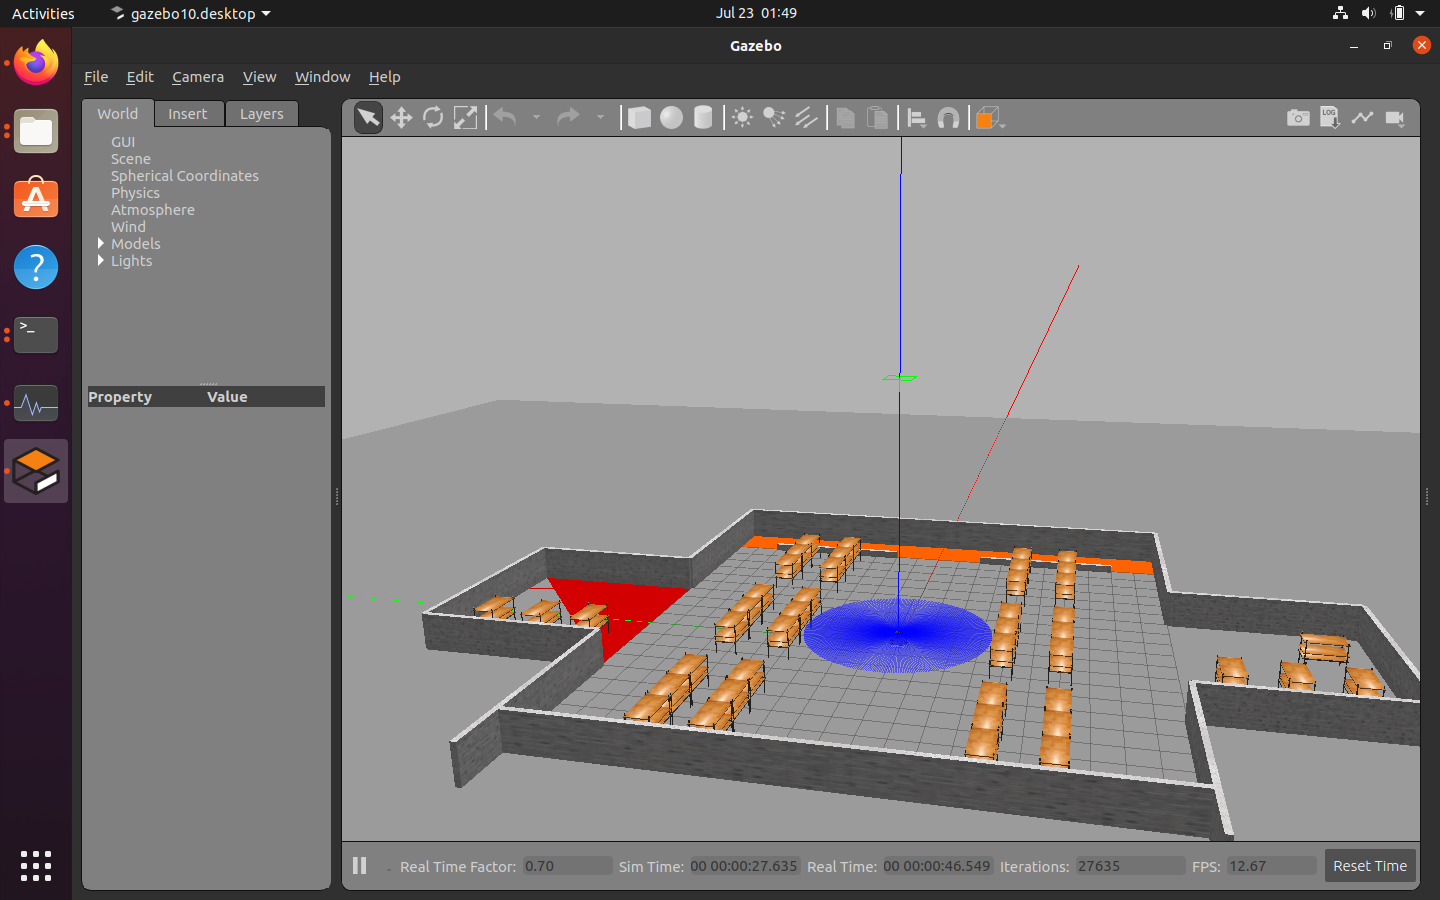Screen dimensions: 1440x900
Task: Select Physics in the World tree
Action: [x=135, y=193]
